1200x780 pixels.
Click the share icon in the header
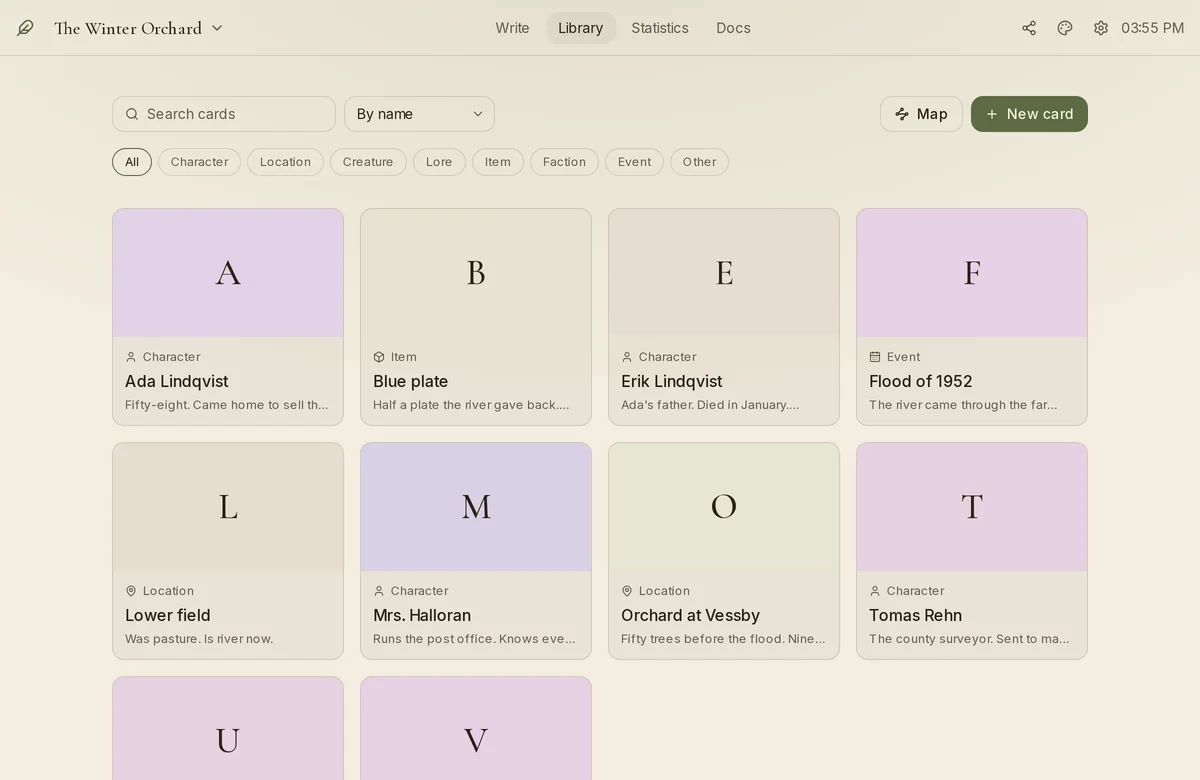[1029, 28]
